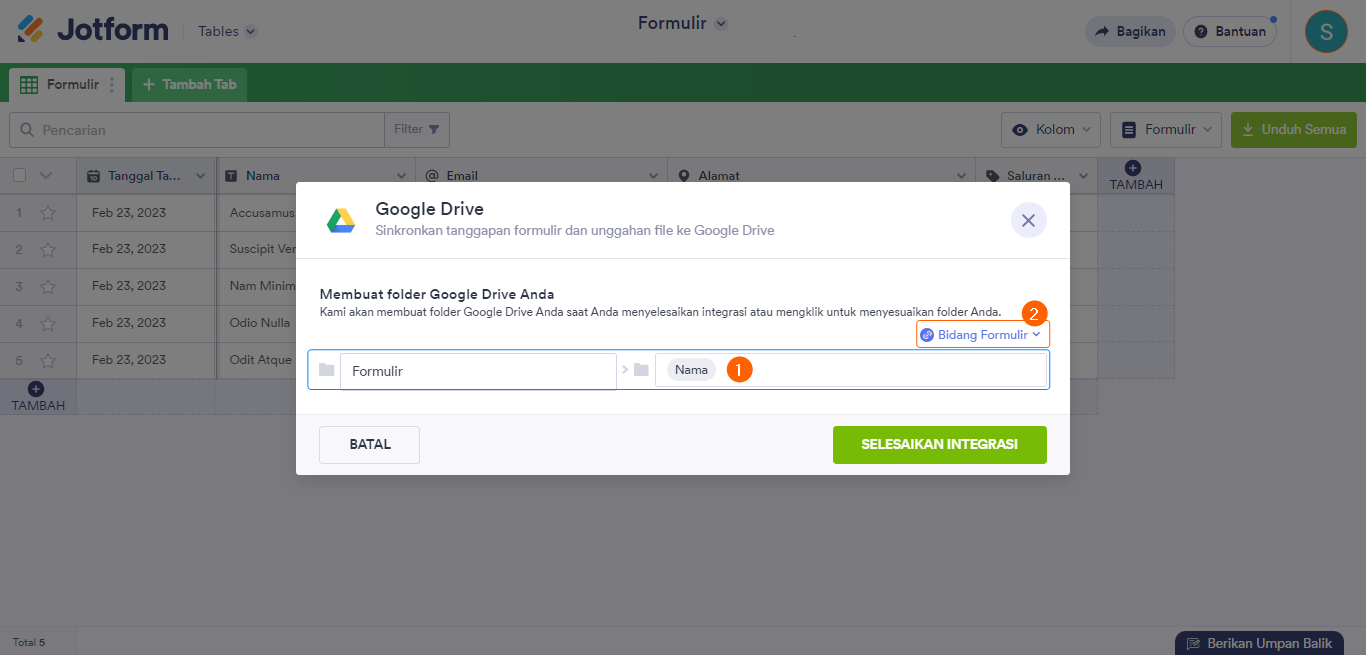Click the Google Drive logo icon

(x=341, y=220)
